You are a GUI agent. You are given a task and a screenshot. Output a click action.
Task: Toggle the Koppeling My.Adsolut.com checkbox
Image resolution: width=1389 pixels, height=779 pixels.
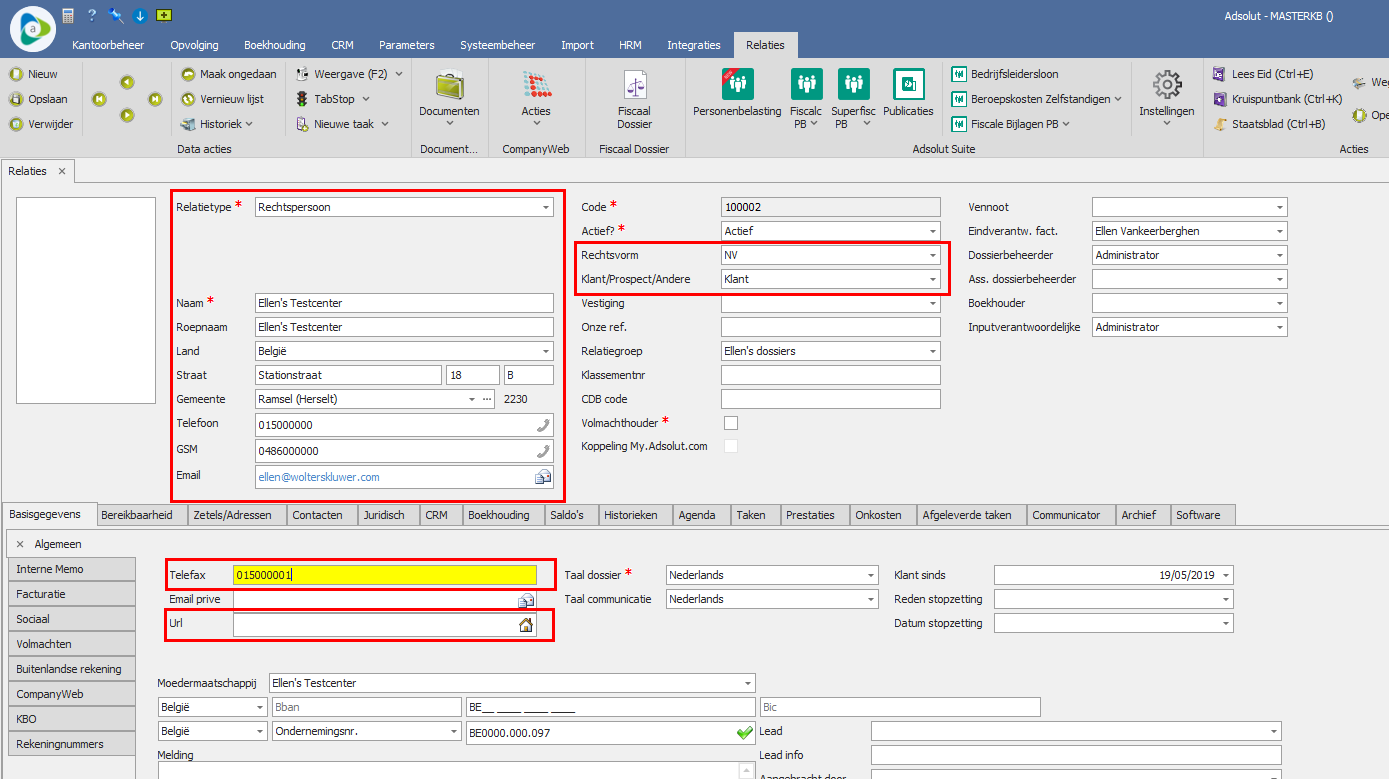731,446
